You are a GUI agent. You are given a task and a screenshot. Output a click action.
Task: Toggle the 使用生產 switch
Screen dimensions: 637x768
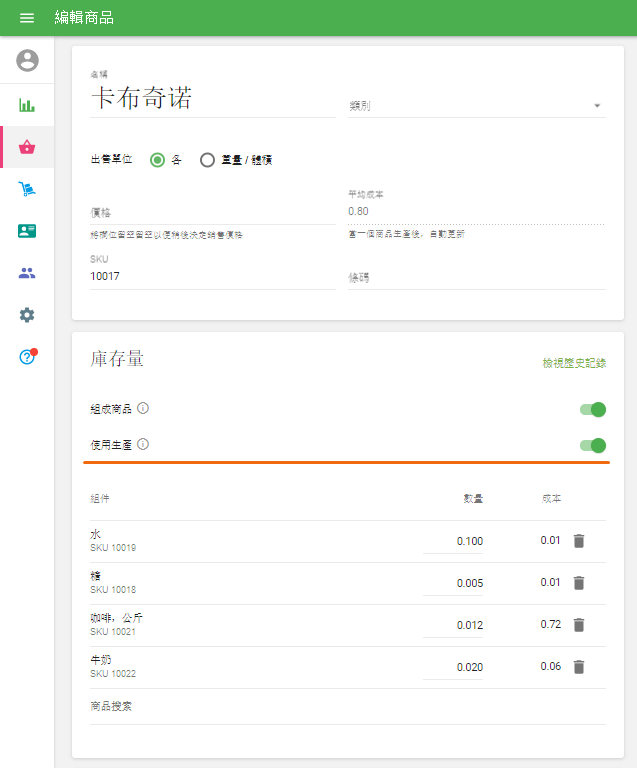point(593,445)
